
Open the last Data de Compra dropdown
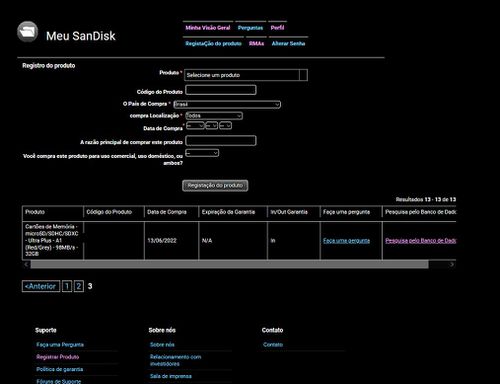pyautogui.click(x=226, y=126)
